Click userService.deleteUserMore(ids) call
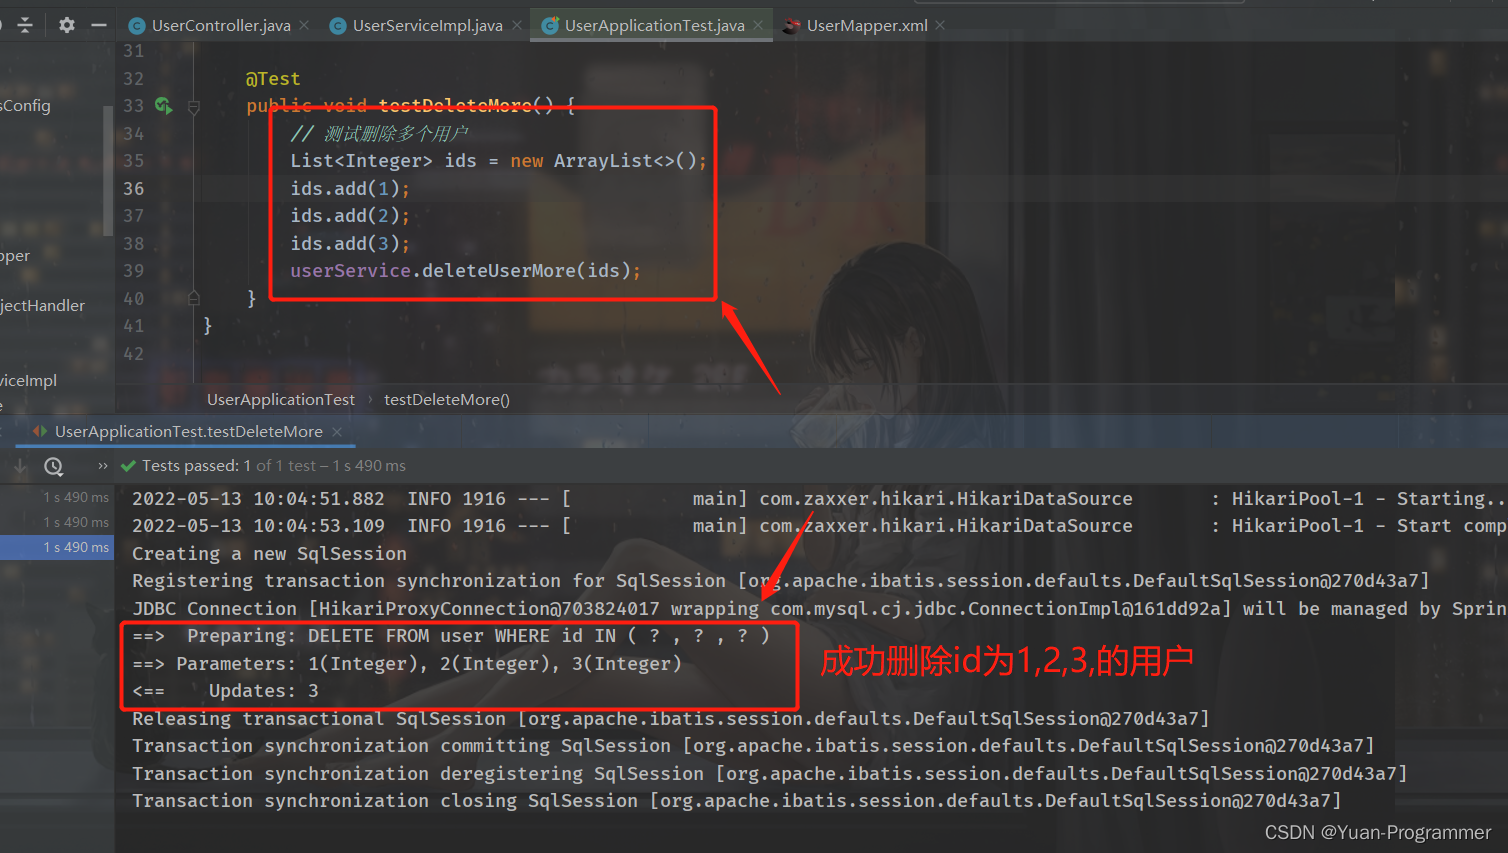 click(x=465, y=271)
